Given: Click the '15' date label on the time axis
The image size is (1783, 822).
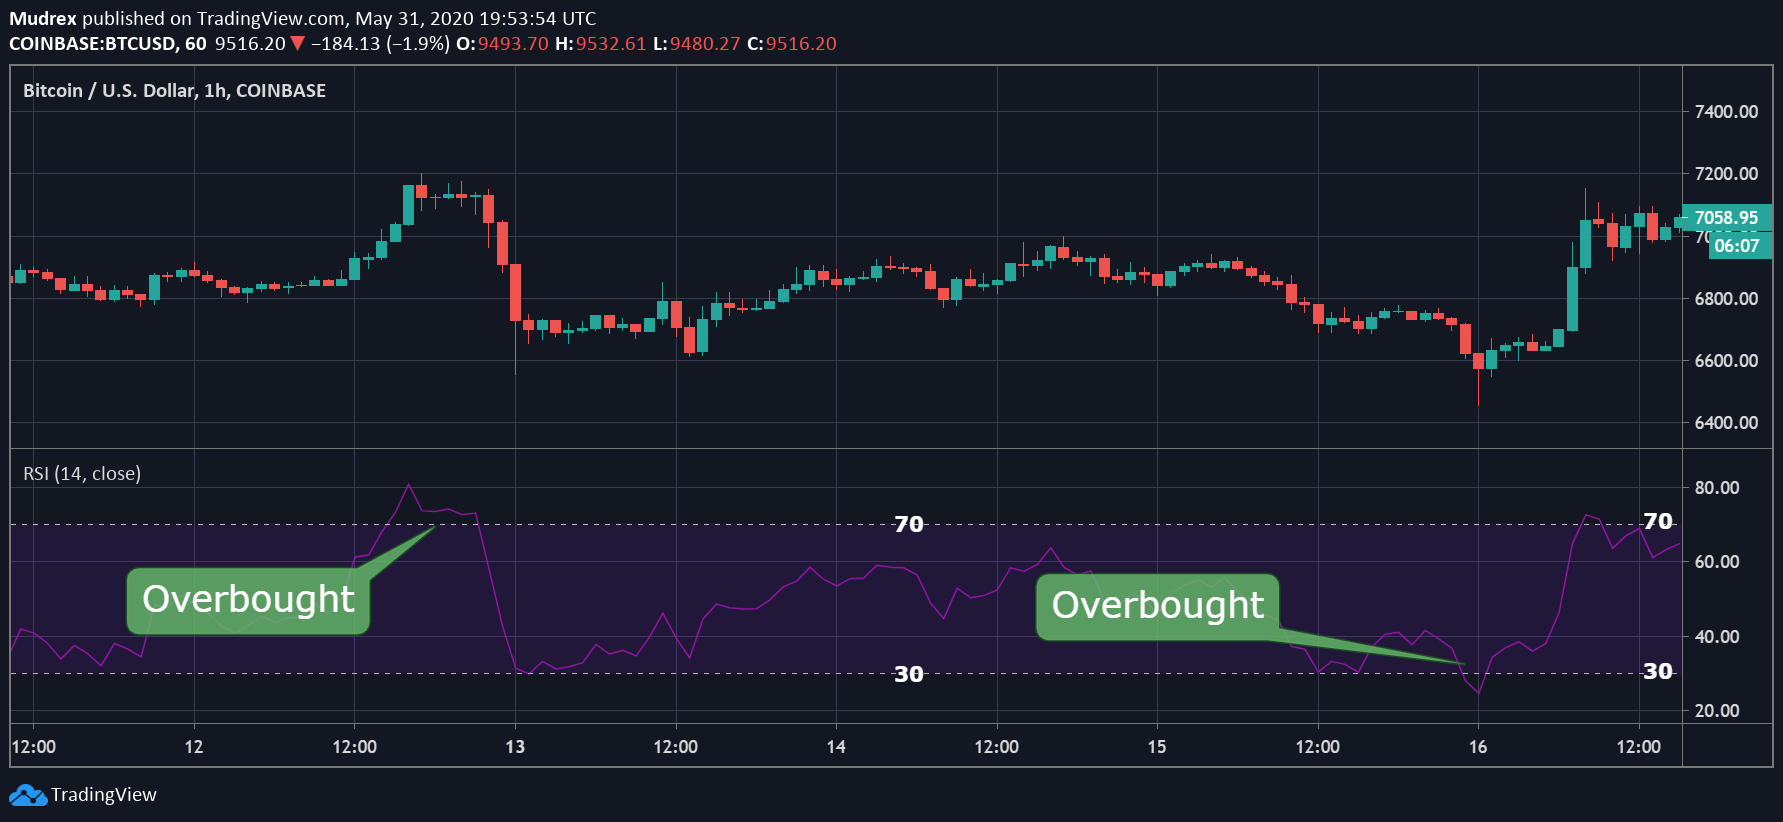Looking at the screenshot, I should pos(1157,747).
